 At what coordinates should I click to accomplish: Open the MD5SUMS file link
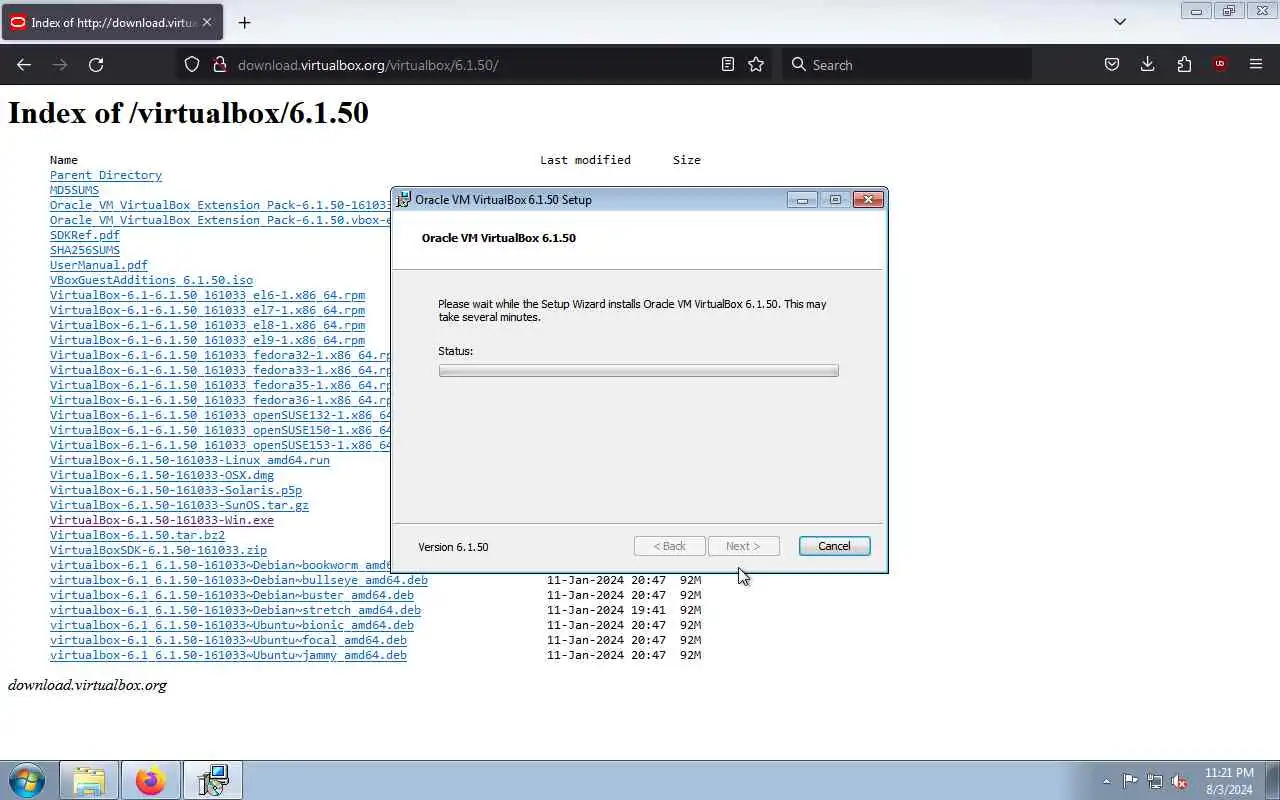point(74,190)
